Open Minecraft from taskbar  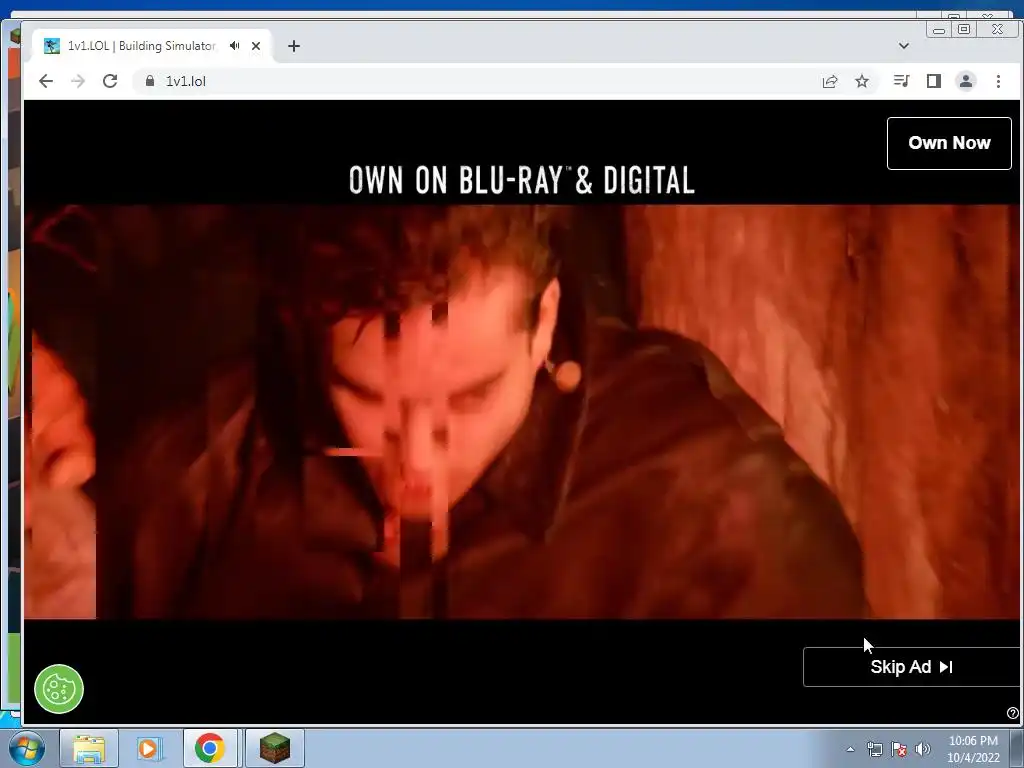pos(275,748)
